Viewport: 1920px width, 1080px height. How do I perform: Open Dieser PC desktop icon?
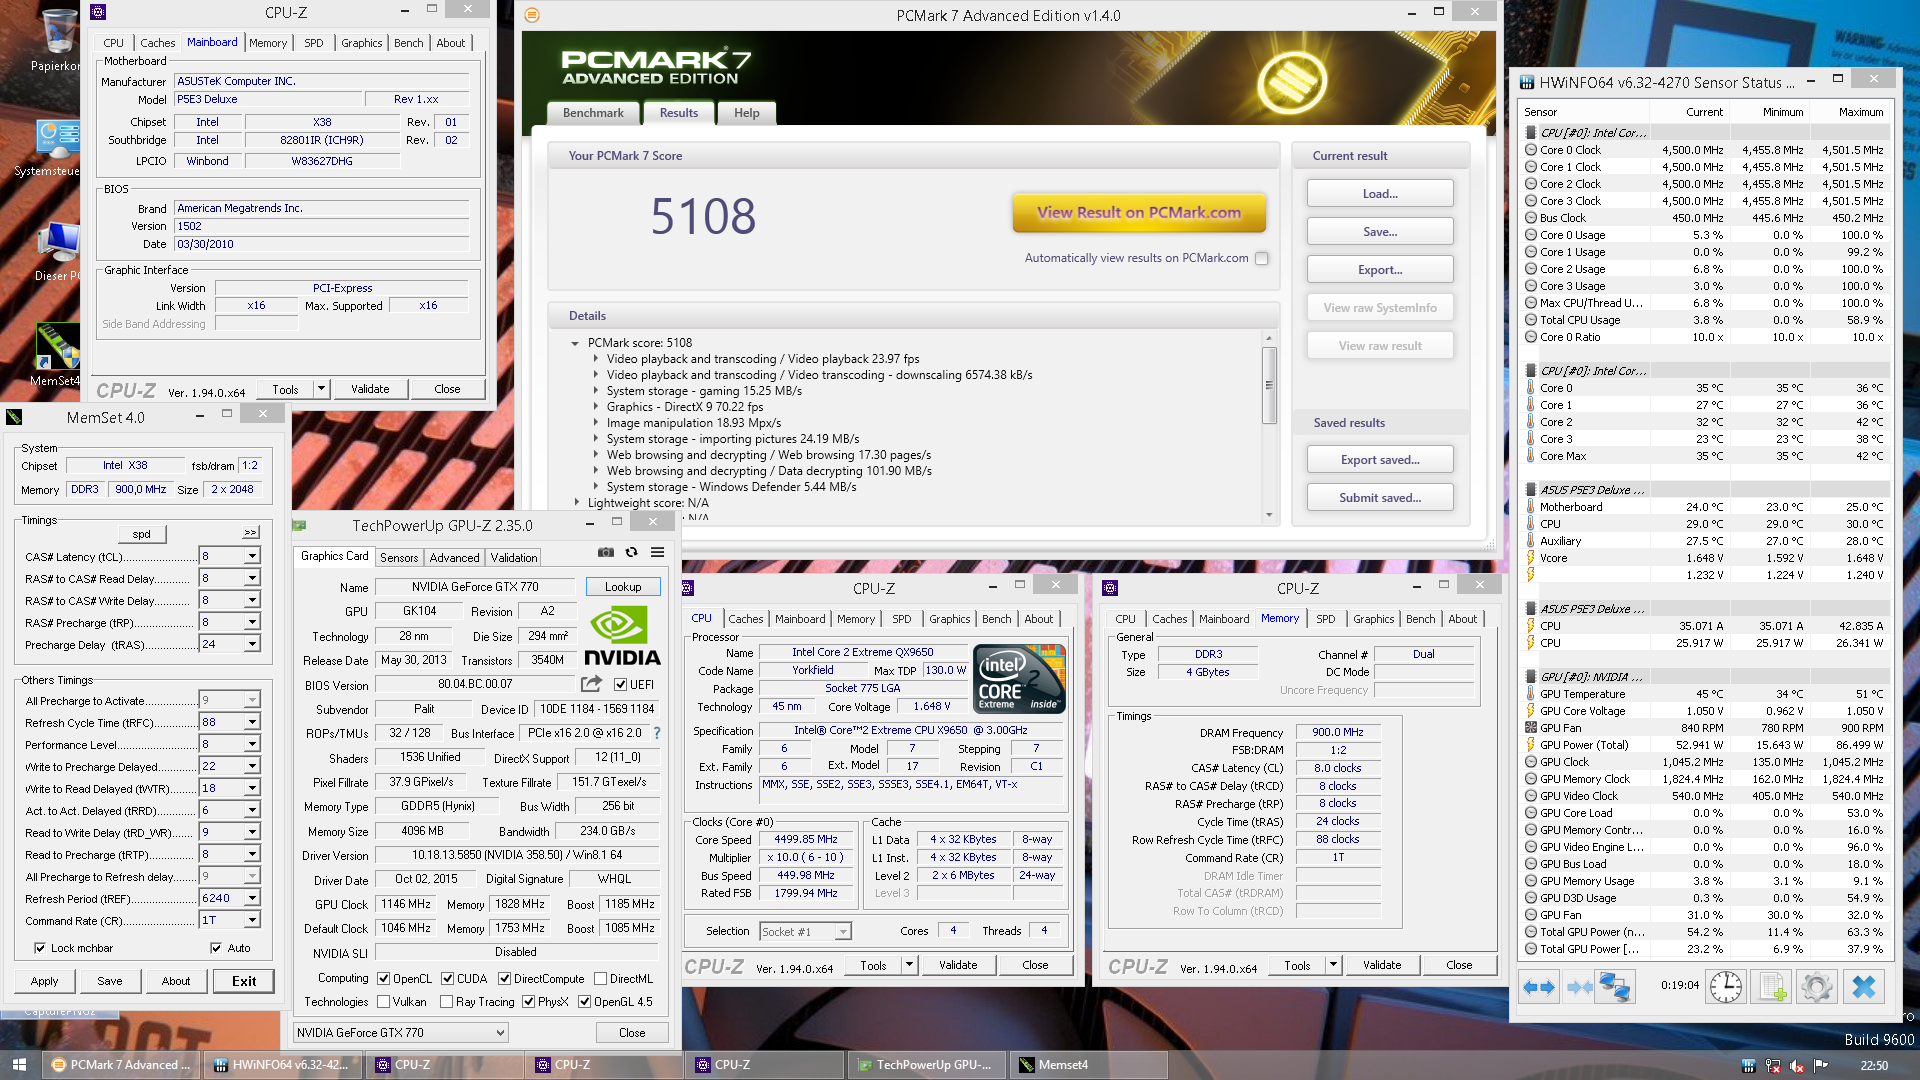pyautogui.click(x=56, y=252)
